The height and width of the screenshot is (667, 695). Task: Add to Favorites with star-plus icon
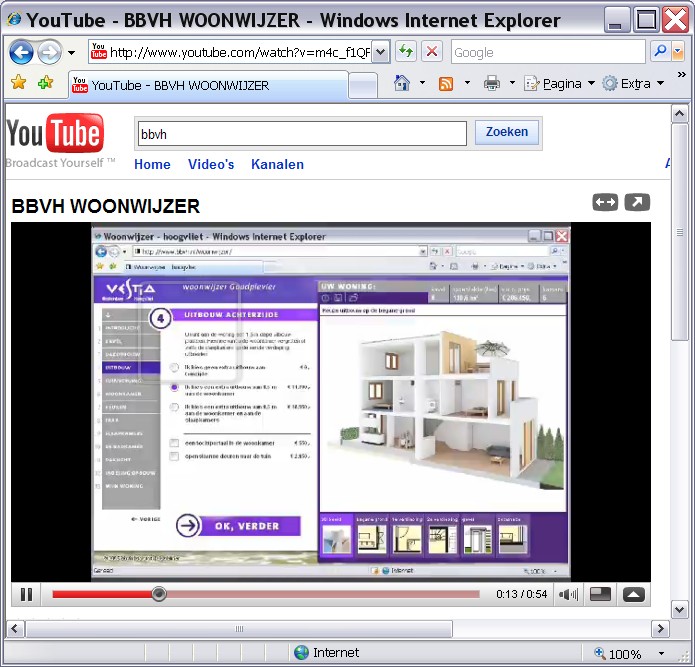click(45, 82)
